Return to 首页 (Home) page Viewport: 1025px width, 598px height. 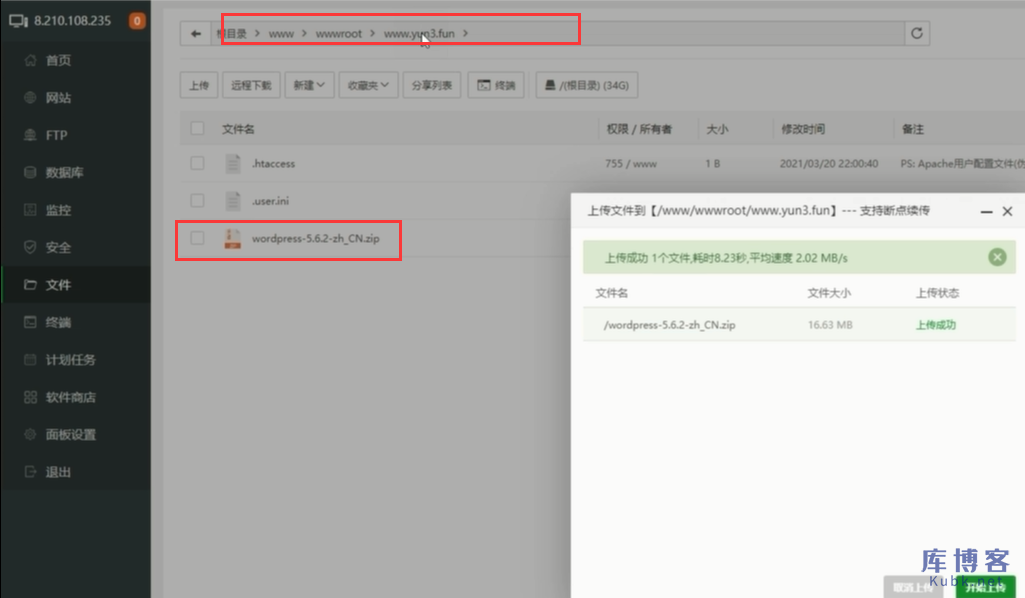pos(57,60)
